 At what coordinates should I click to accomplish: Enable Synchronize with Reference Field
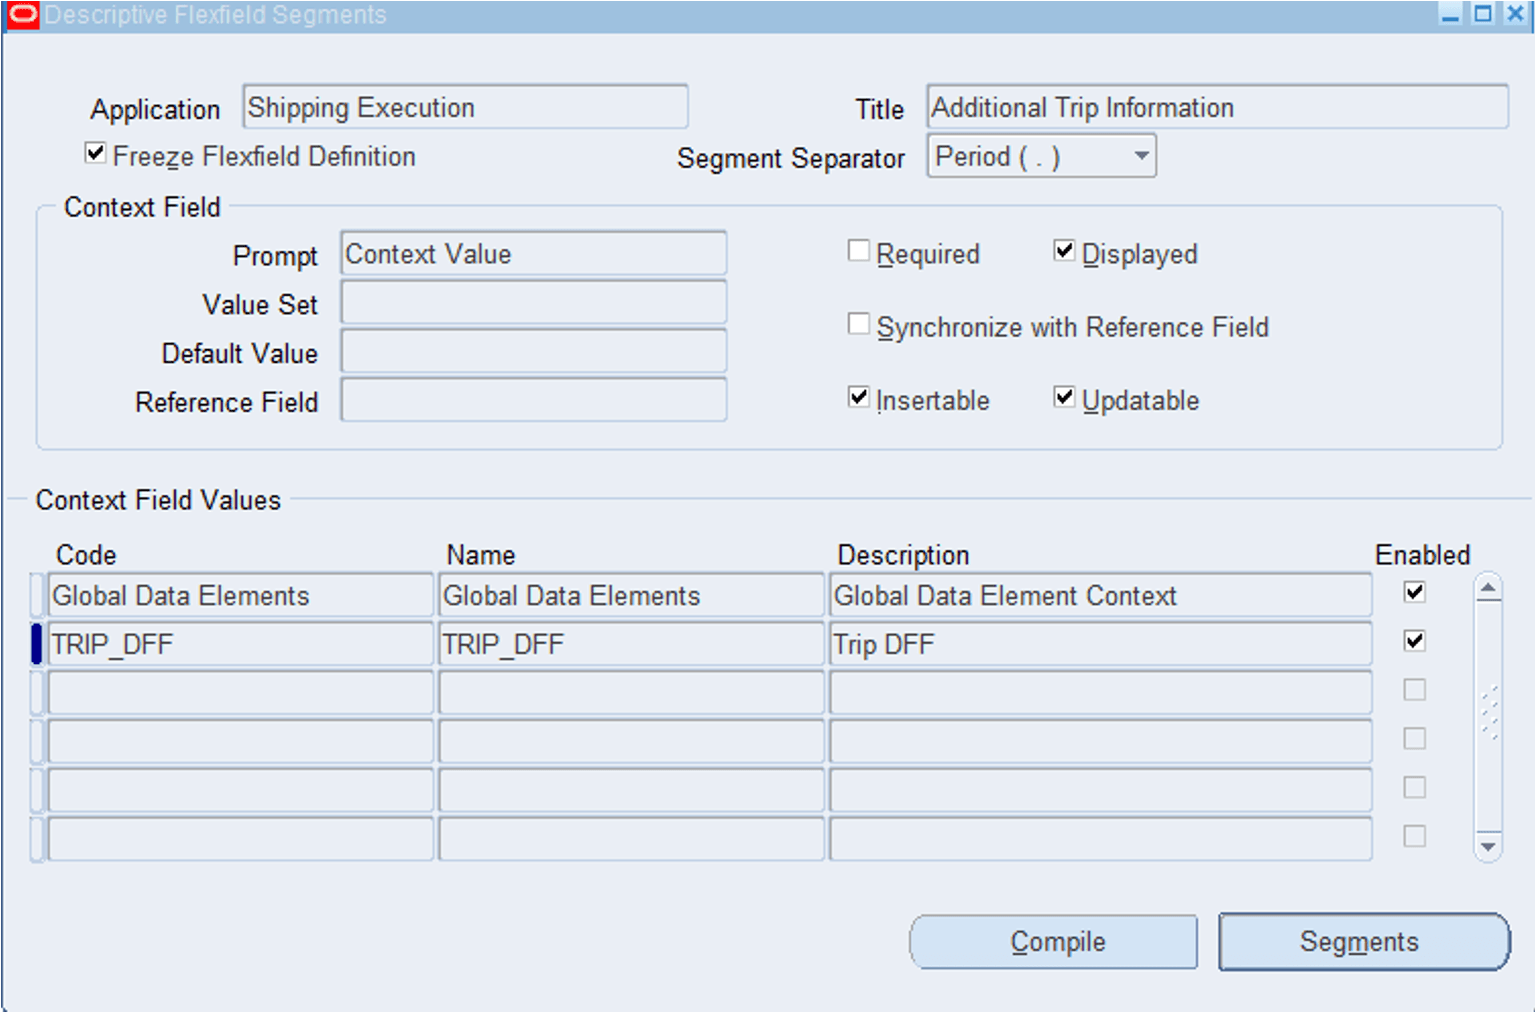pos(859,323)
